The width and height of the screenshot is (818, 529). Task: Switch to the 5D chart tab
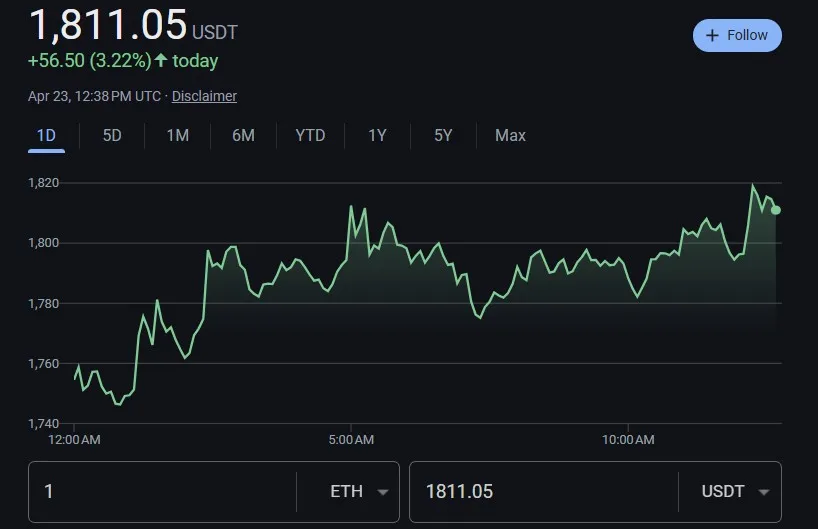point(112,135)
